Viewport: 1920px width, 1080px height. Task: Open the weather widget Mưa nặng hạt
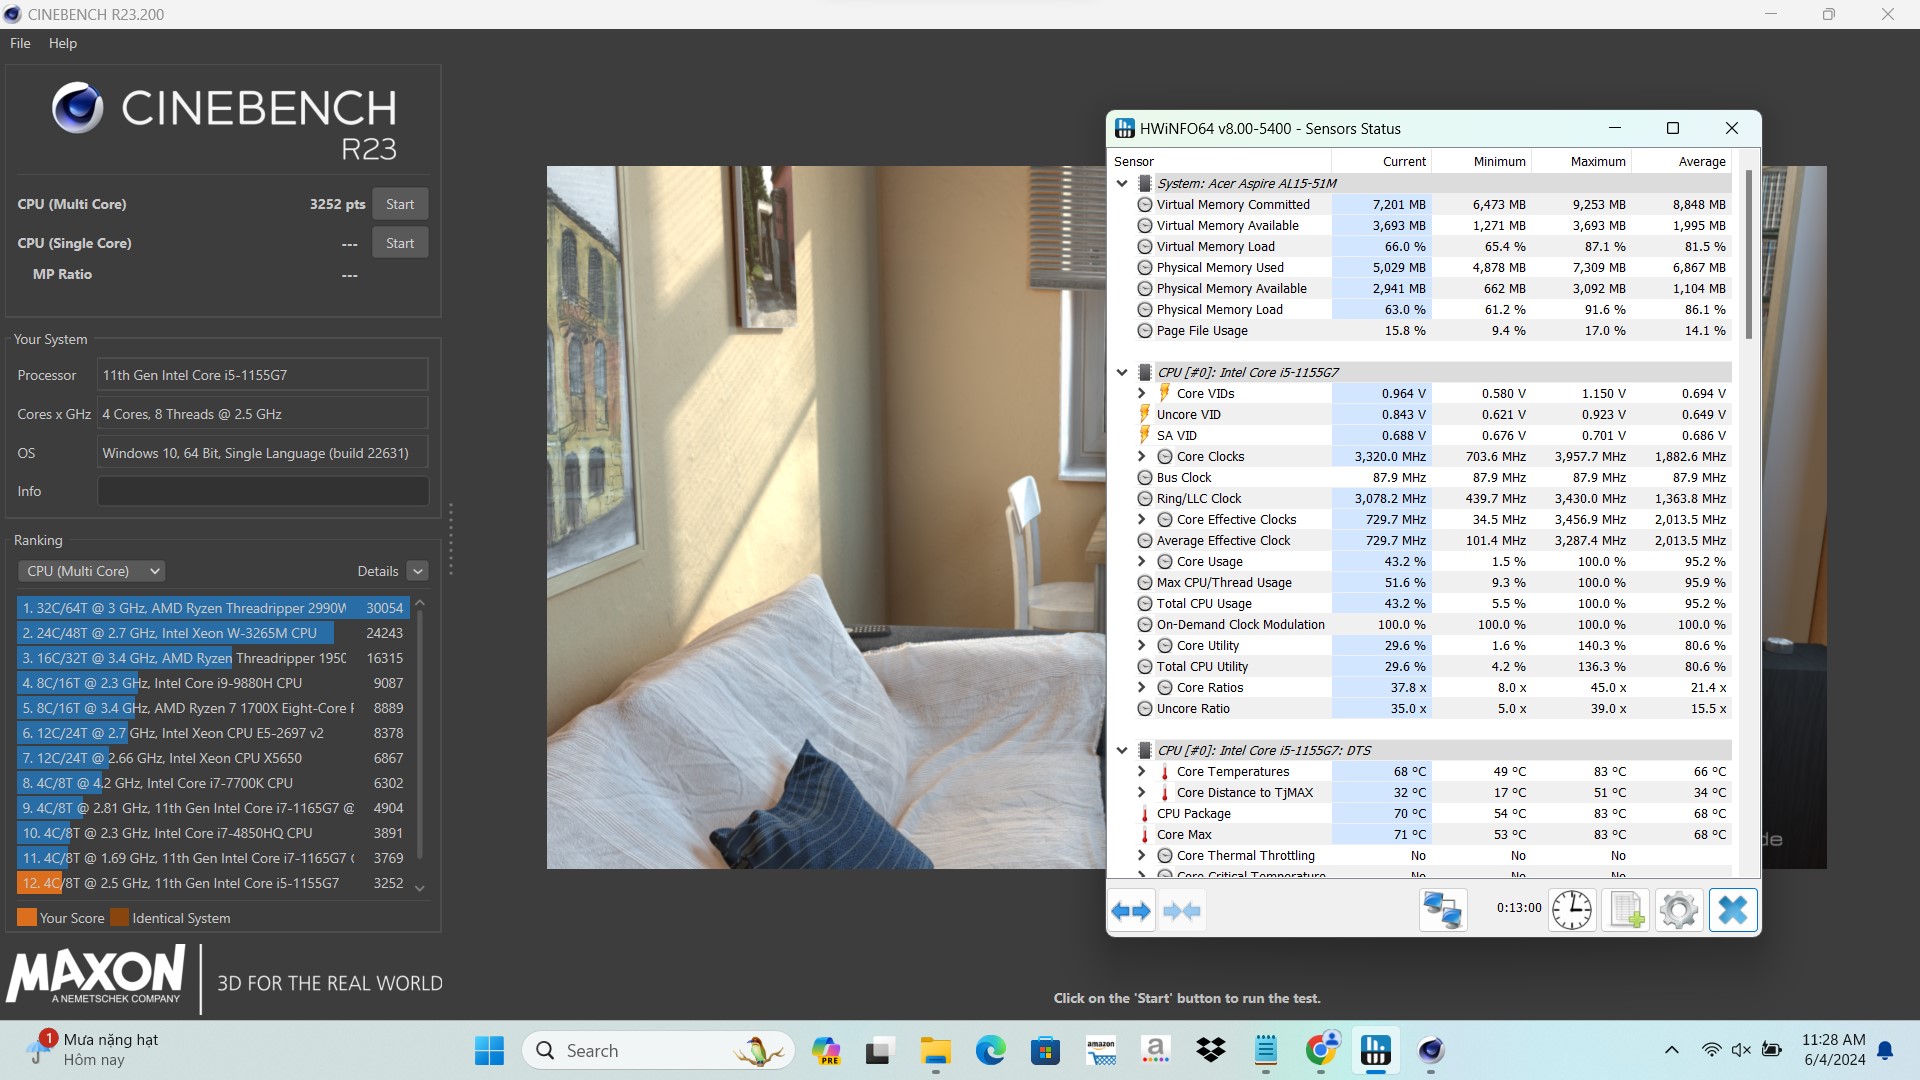pyautogui.click(x=92, y=1050)
